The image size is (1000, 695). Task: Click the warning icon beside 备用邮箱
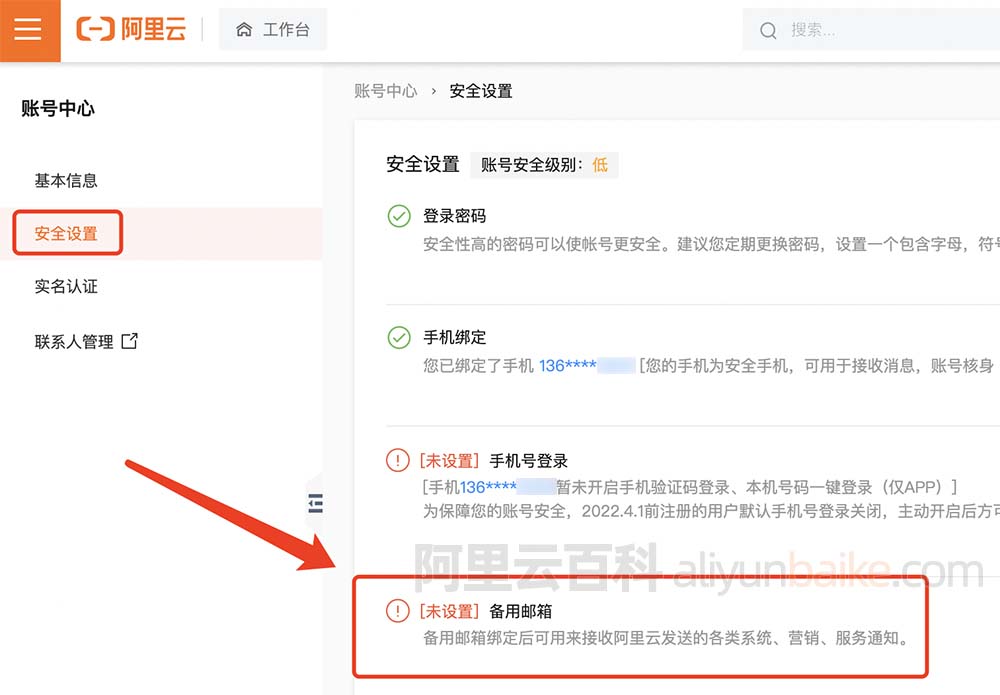pos(398,611)
